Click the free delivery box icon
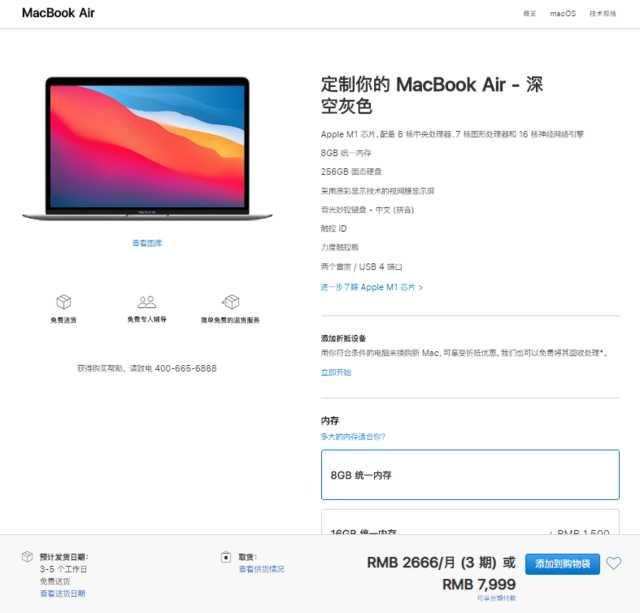This screenshot has width=640, height=613. click(x=64, y=302)
